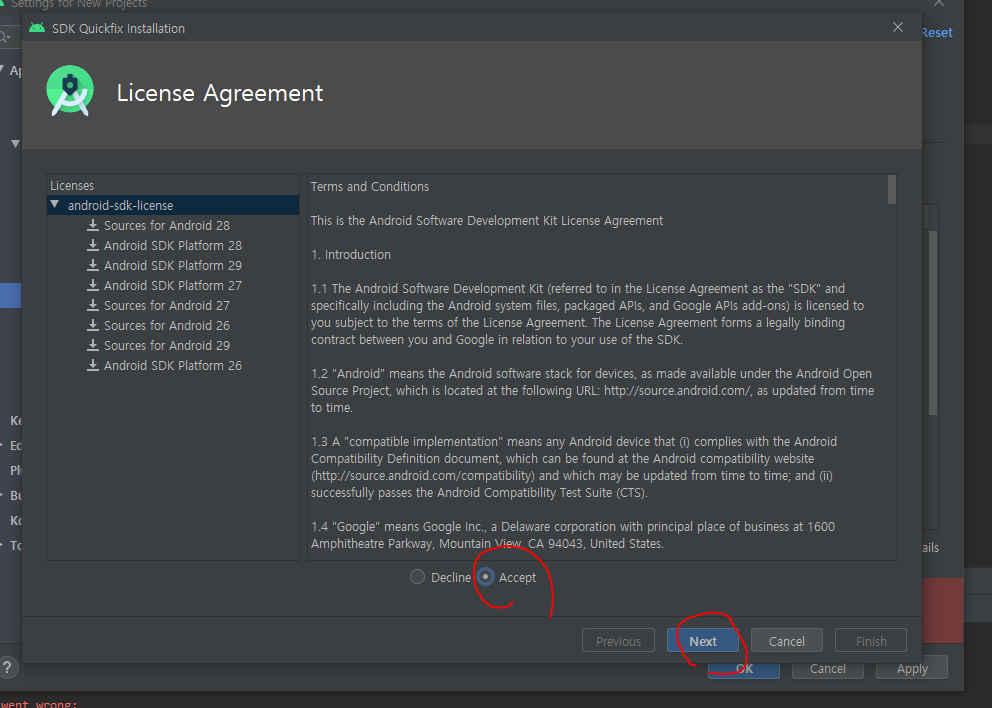Click Reset link in Settings window
The height and width of the screenshot is (708, 992).
tap(937, 32)
